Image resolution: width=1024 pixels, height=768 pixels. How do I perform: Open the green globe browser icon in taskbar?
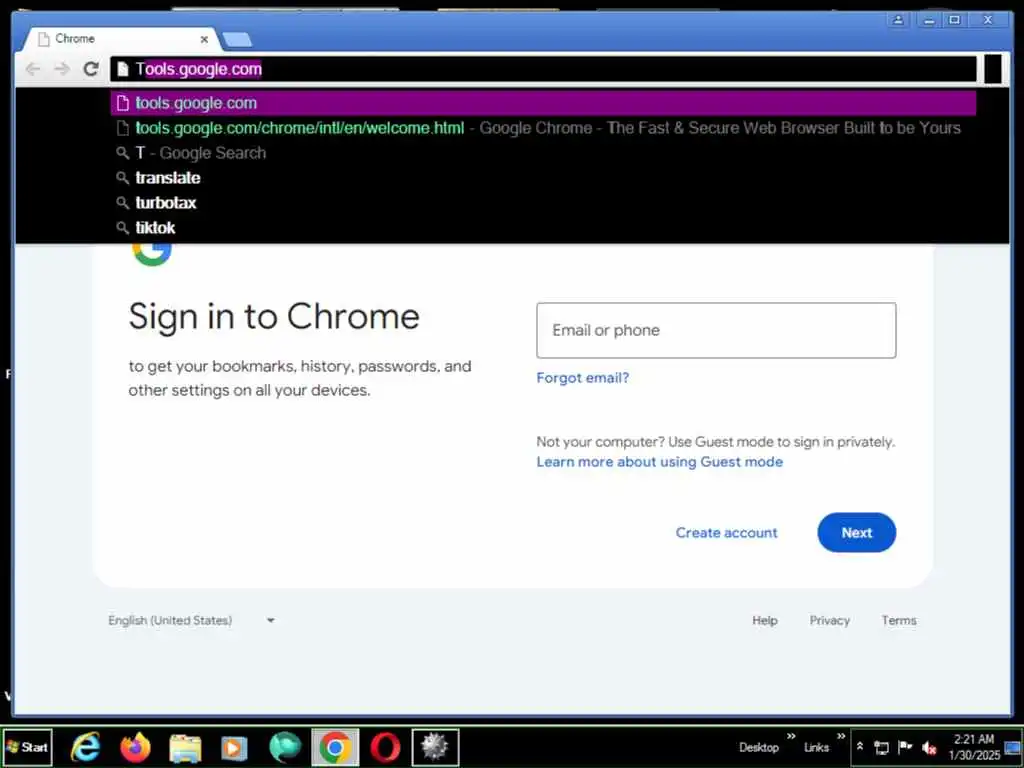tap(285, 747)
